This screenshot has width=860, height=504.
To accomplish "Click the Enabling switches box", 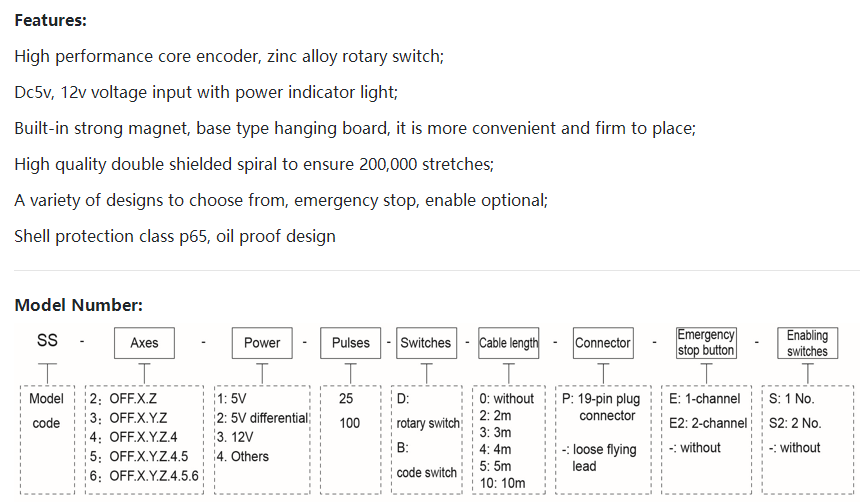I will click(807, 344).
